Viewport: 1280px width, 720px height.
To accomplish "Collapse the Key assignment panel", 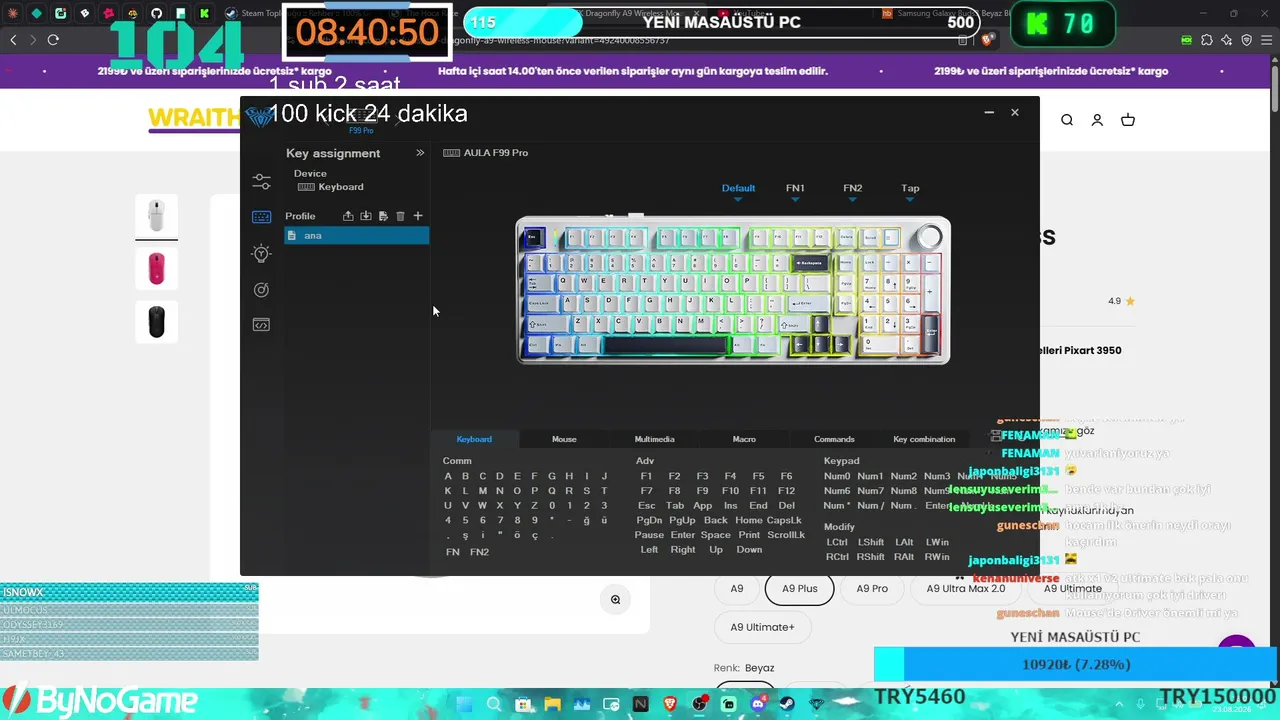I will click(x=420, y=153).
